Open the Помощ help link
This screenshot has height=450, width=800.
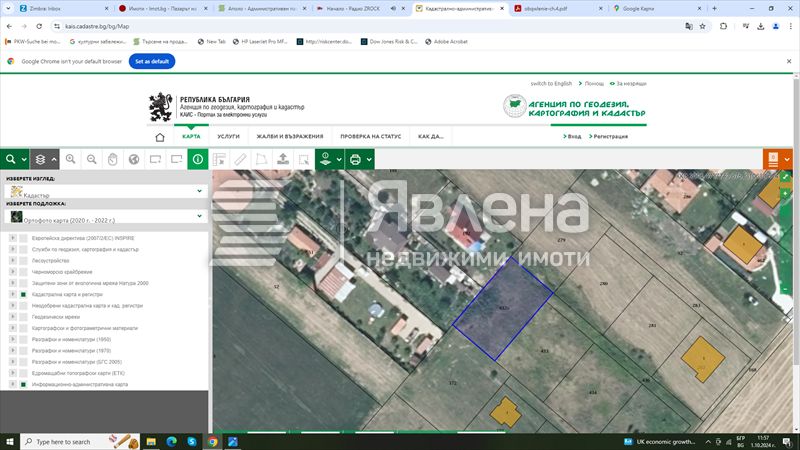click(x=594, y=84)
